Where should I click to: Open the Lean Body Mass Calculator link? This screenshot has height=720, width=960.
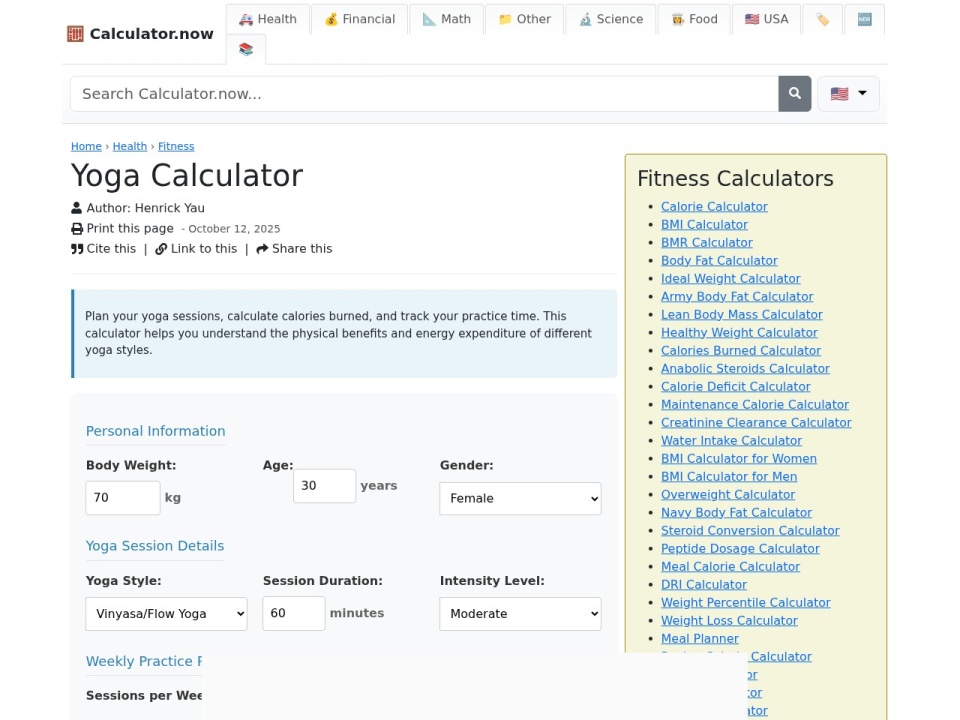click(x=741, y=315)
